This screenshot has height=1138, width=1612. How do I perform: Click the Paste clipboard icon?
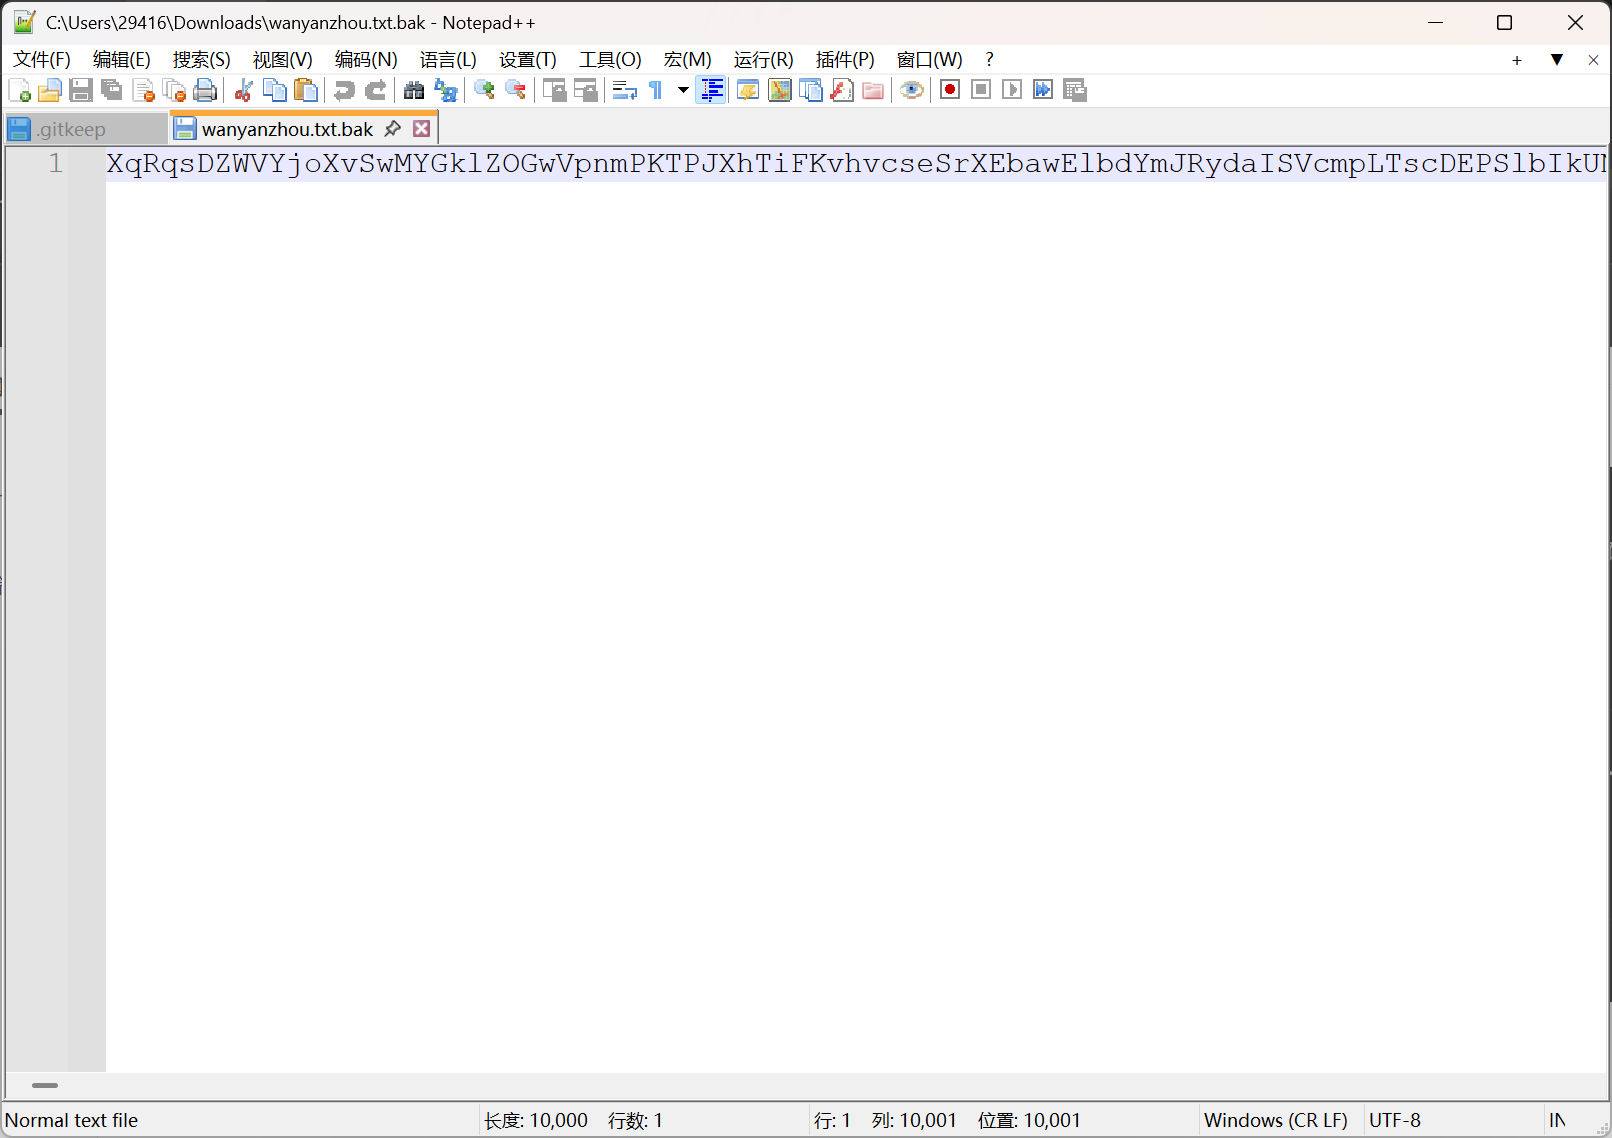[x=305, y=91]
